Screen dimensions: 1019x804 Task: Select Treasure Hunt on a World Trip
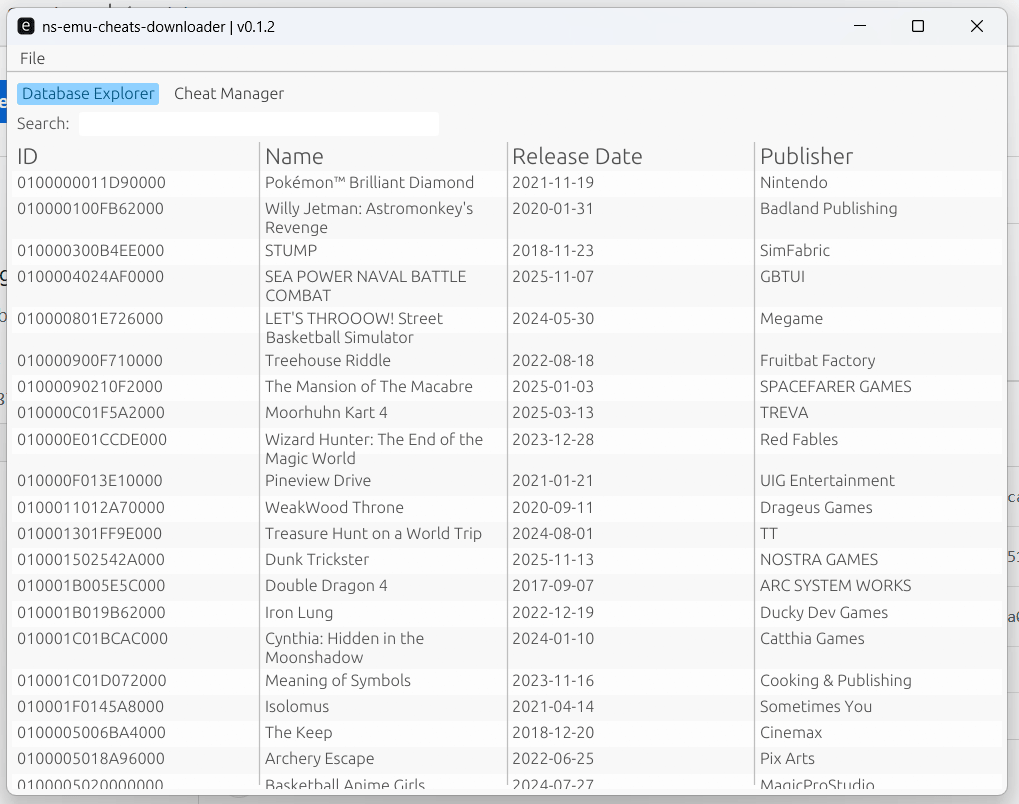[373, 534]
